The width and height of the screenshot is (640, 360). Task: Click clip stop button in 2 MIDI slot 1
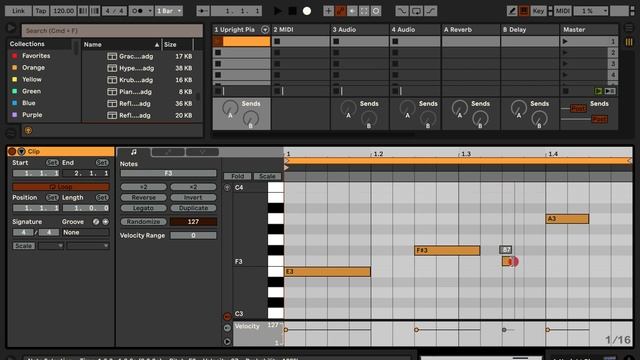pos(277,41)
